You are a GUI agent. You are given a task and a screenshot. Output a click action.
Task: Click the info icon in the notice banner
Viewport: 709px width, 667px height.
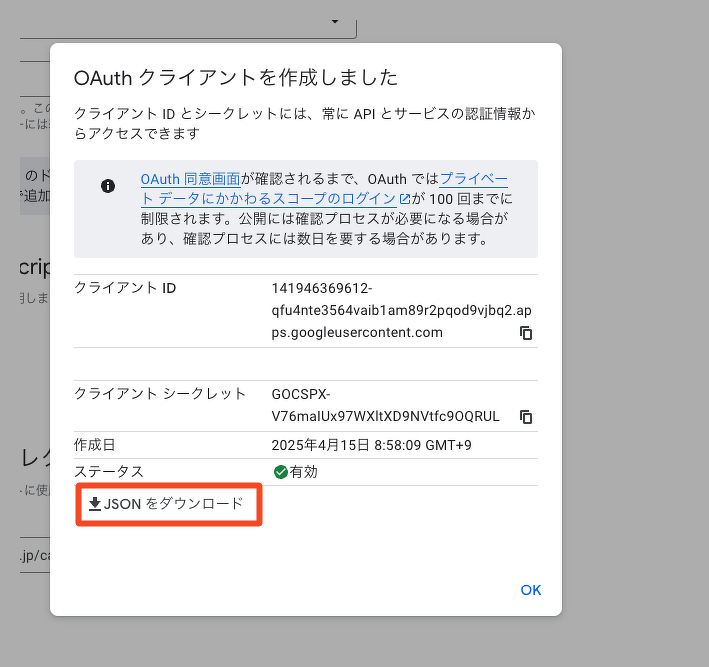coord(108,186)
